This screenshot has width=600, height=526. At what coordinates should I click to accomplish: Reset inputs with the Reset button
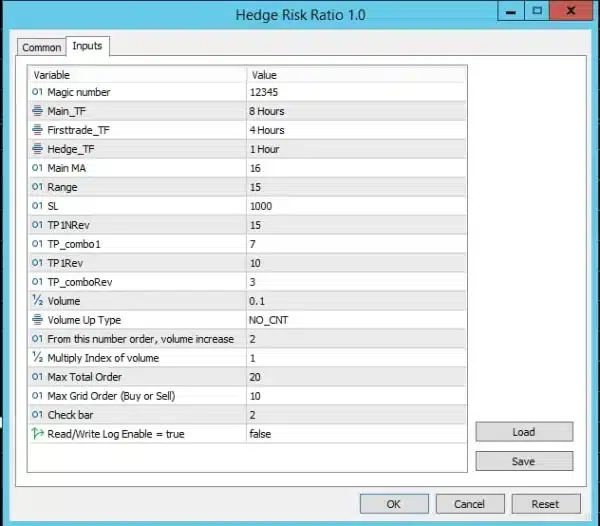tap(546, 504)
